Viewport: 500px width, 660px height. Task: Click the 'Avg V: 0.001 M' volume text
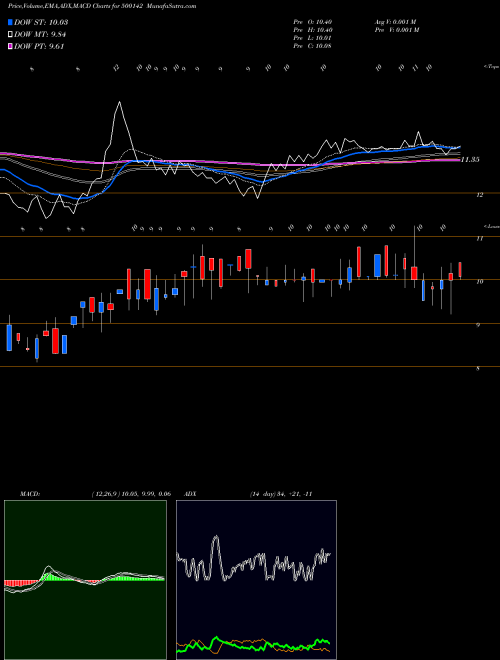[396, 22]
